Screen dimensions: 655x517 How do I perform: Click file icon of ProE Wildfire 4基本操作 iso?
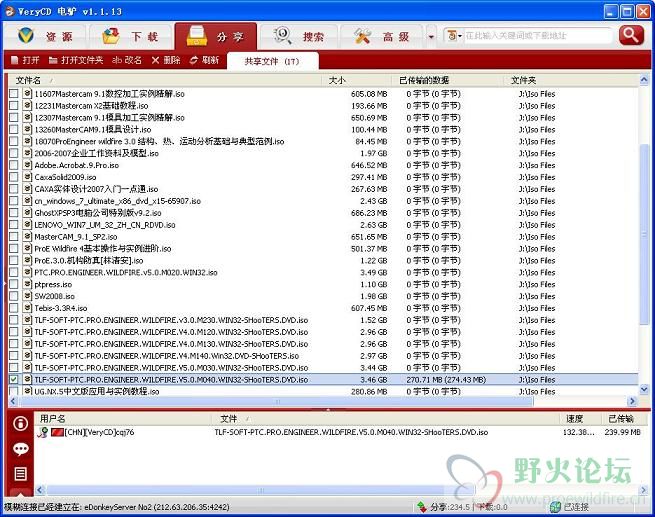tap(27, 248)
